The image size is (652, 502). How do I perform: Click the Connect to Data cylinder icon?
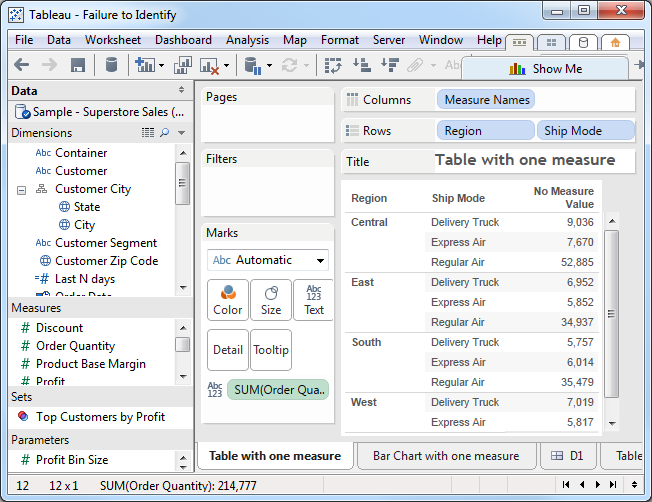[111, 65]
